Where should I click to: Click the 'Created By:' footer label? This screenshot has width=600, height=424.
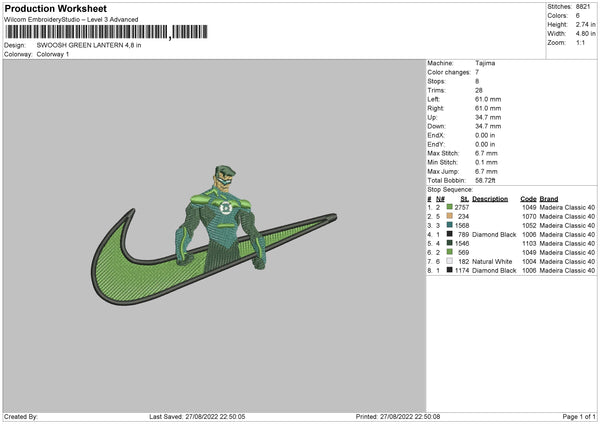click(21, 416)
